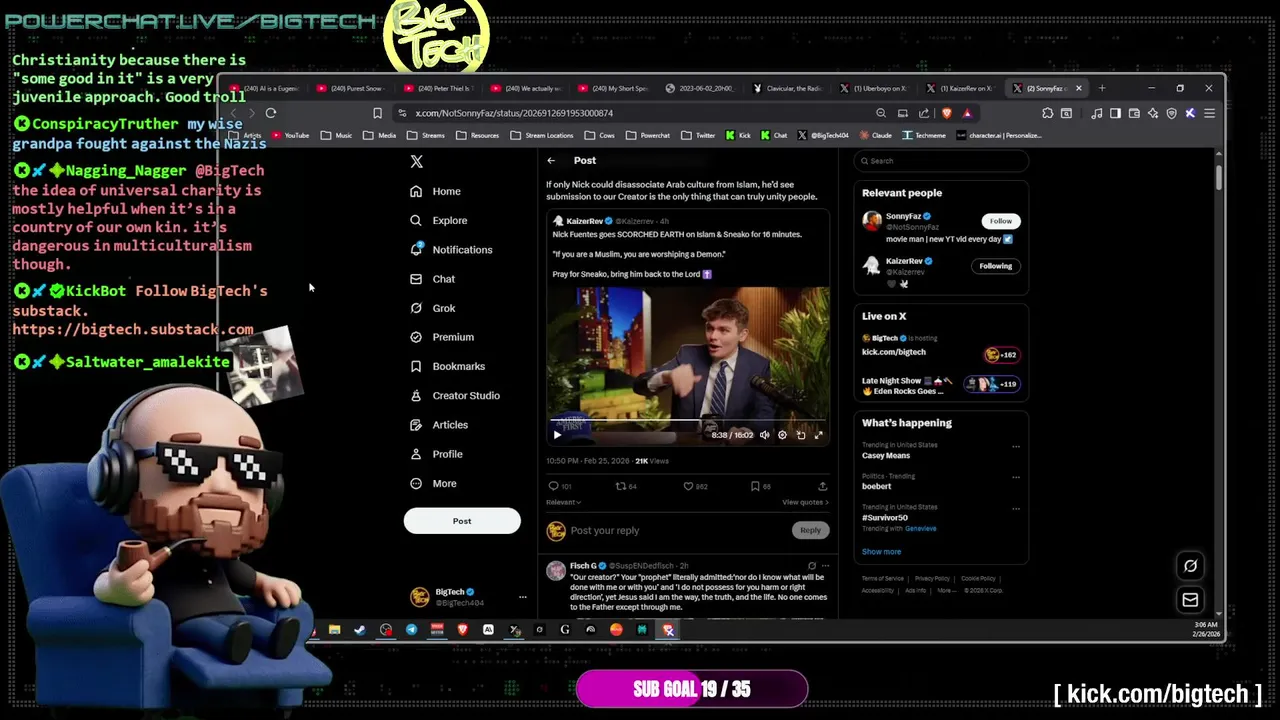
Task: Open Steam in the taskbar
Action: [x=360, y=630]
